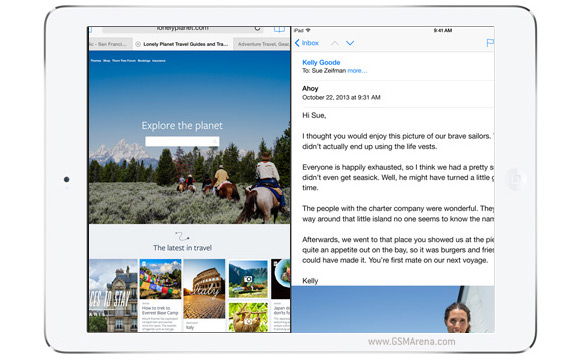Tap the Safari reload icon

pyautogui.click(x=257, y=28)
